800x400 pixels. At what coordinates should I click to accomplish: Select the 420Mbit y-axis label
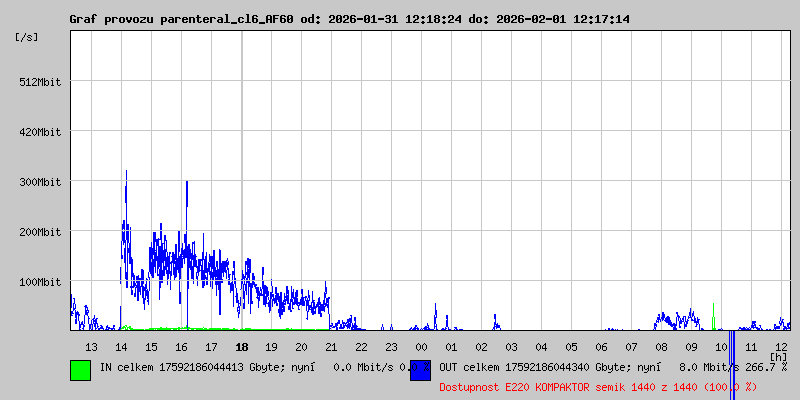[40, 132]
